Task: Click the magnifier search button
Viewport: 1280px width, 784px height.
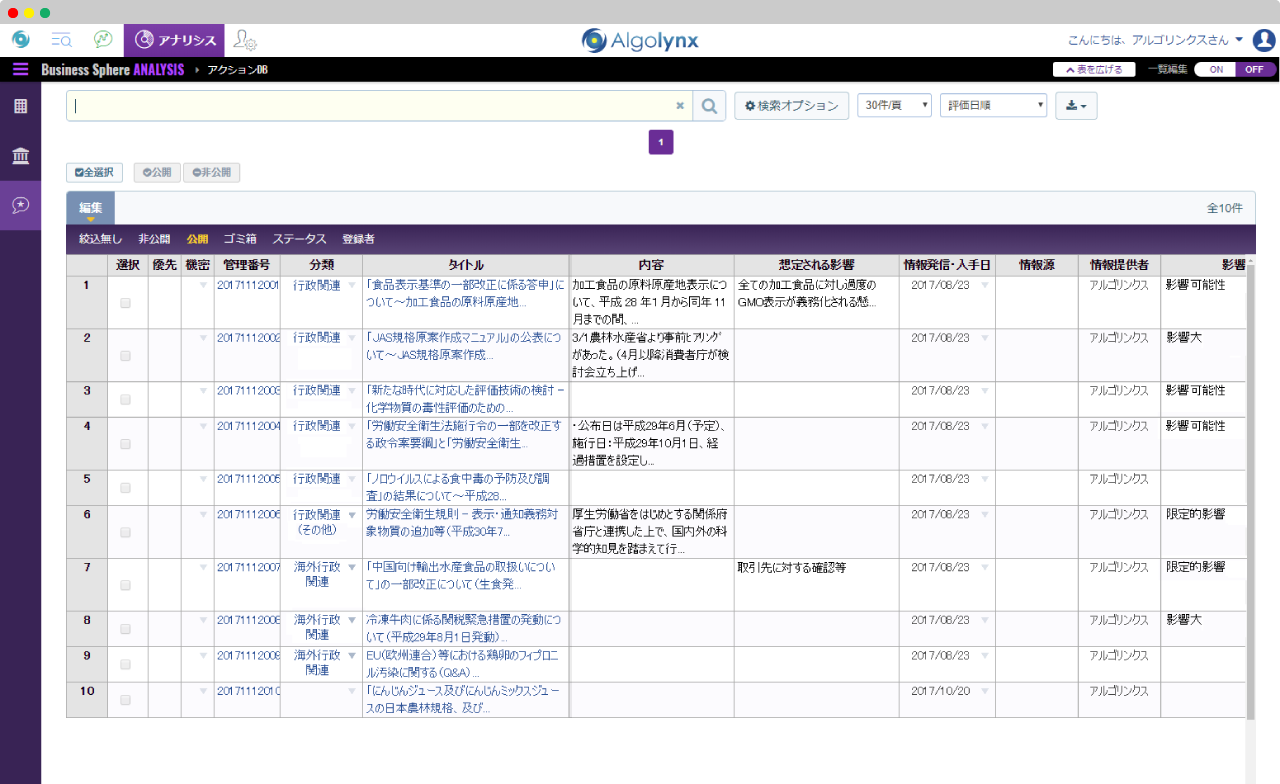Action: click(x=709, y=106)
